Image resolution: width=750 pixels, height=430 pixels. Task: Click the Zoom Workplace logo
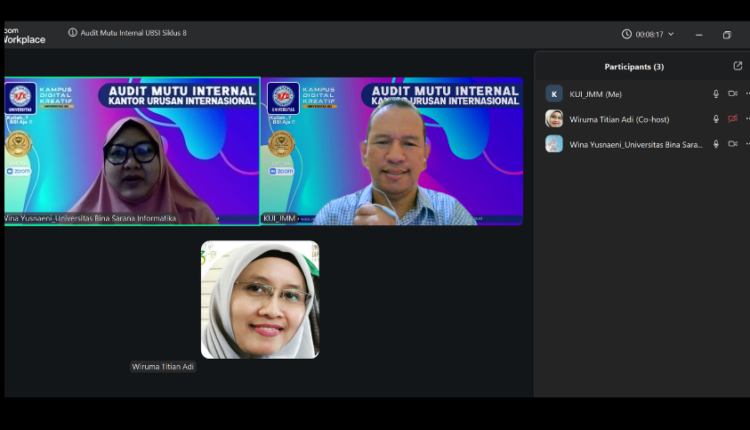(x=24, y=35)
